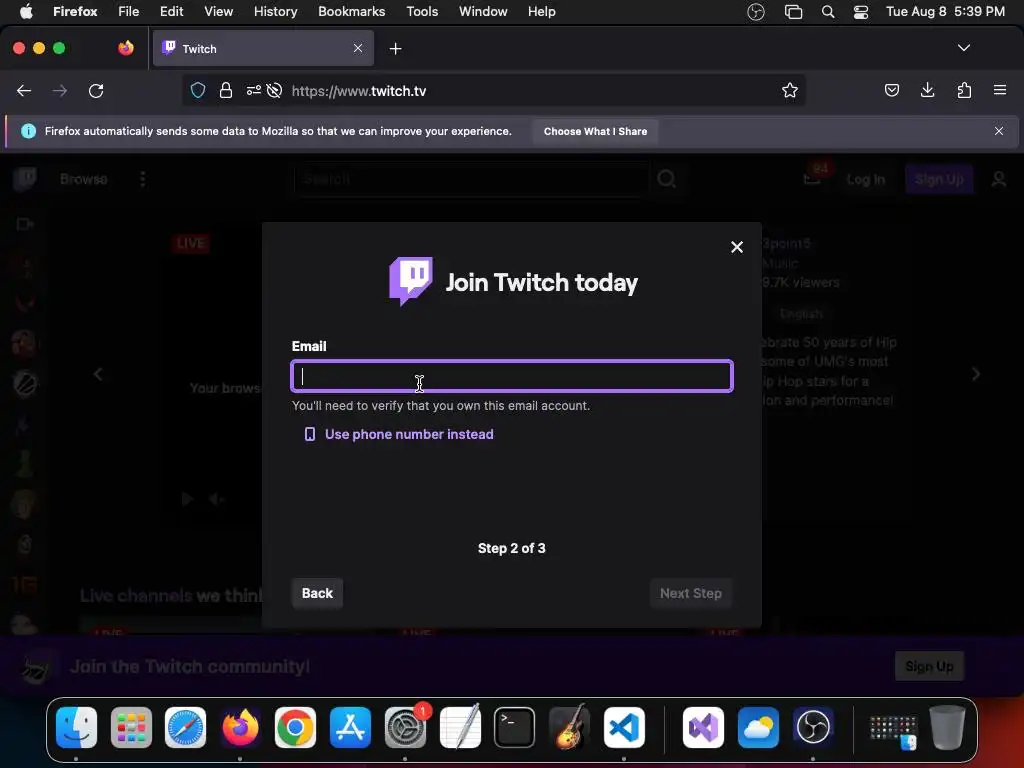The height and width of the screenshot is (768, 1024).
Task: Click the Spotlight search icon
Action: click(x=827, y=12)
